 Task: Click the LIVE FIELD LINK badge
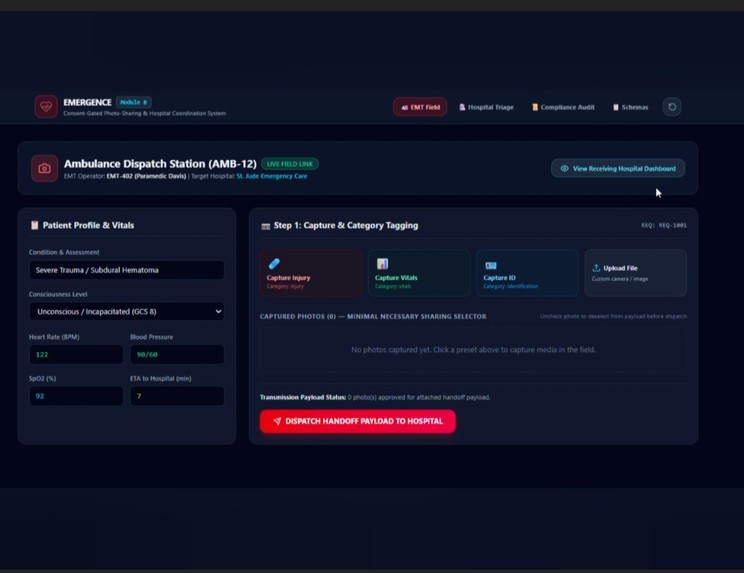(290, 164)
